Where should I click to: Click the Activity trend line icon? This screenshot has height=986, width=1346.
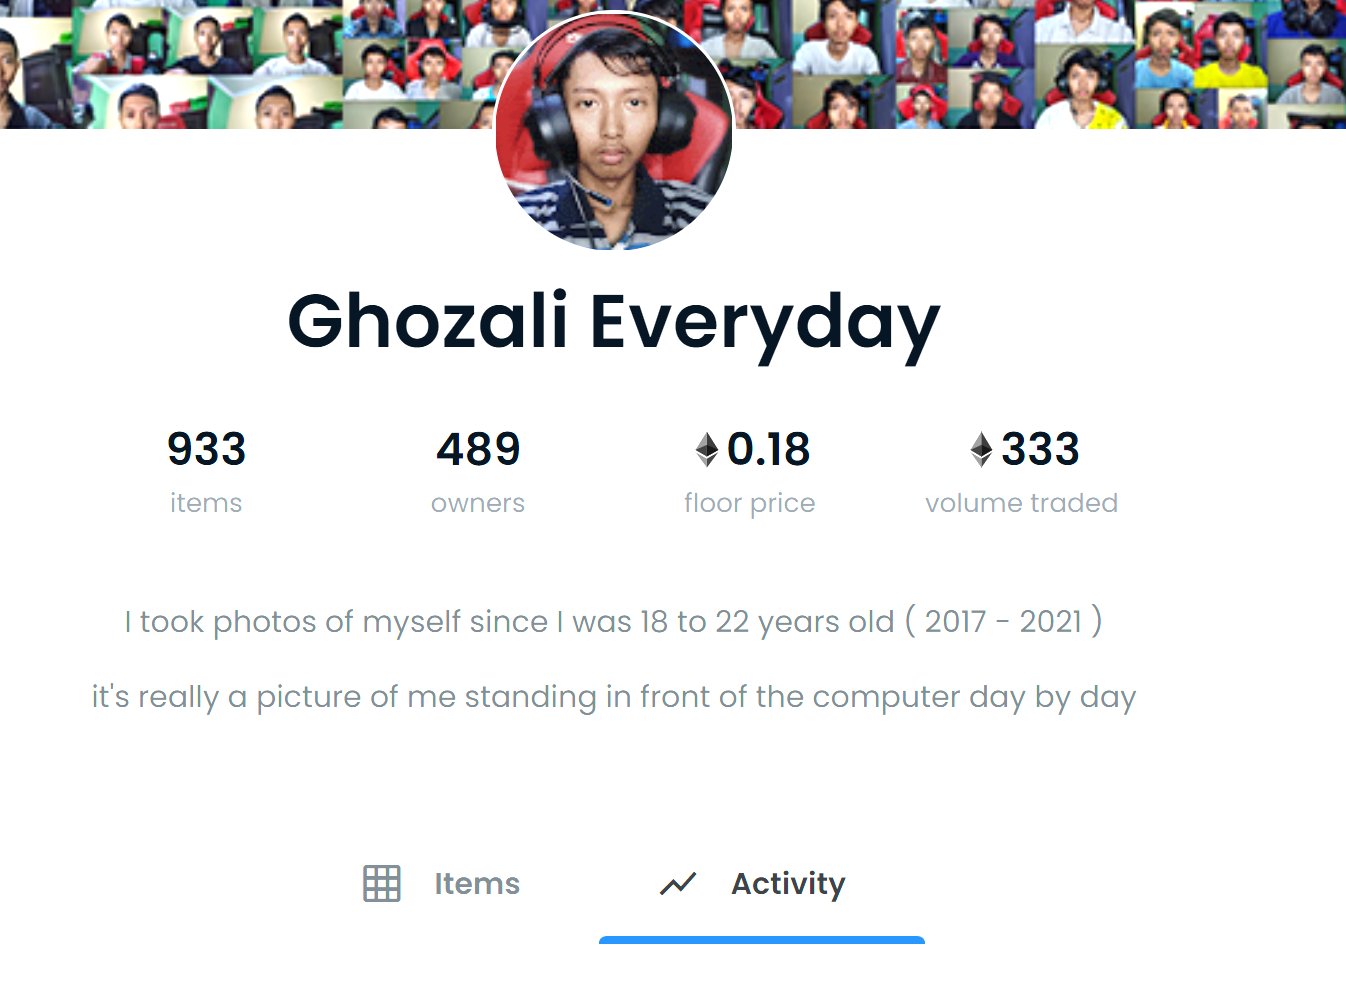(678, 883)
